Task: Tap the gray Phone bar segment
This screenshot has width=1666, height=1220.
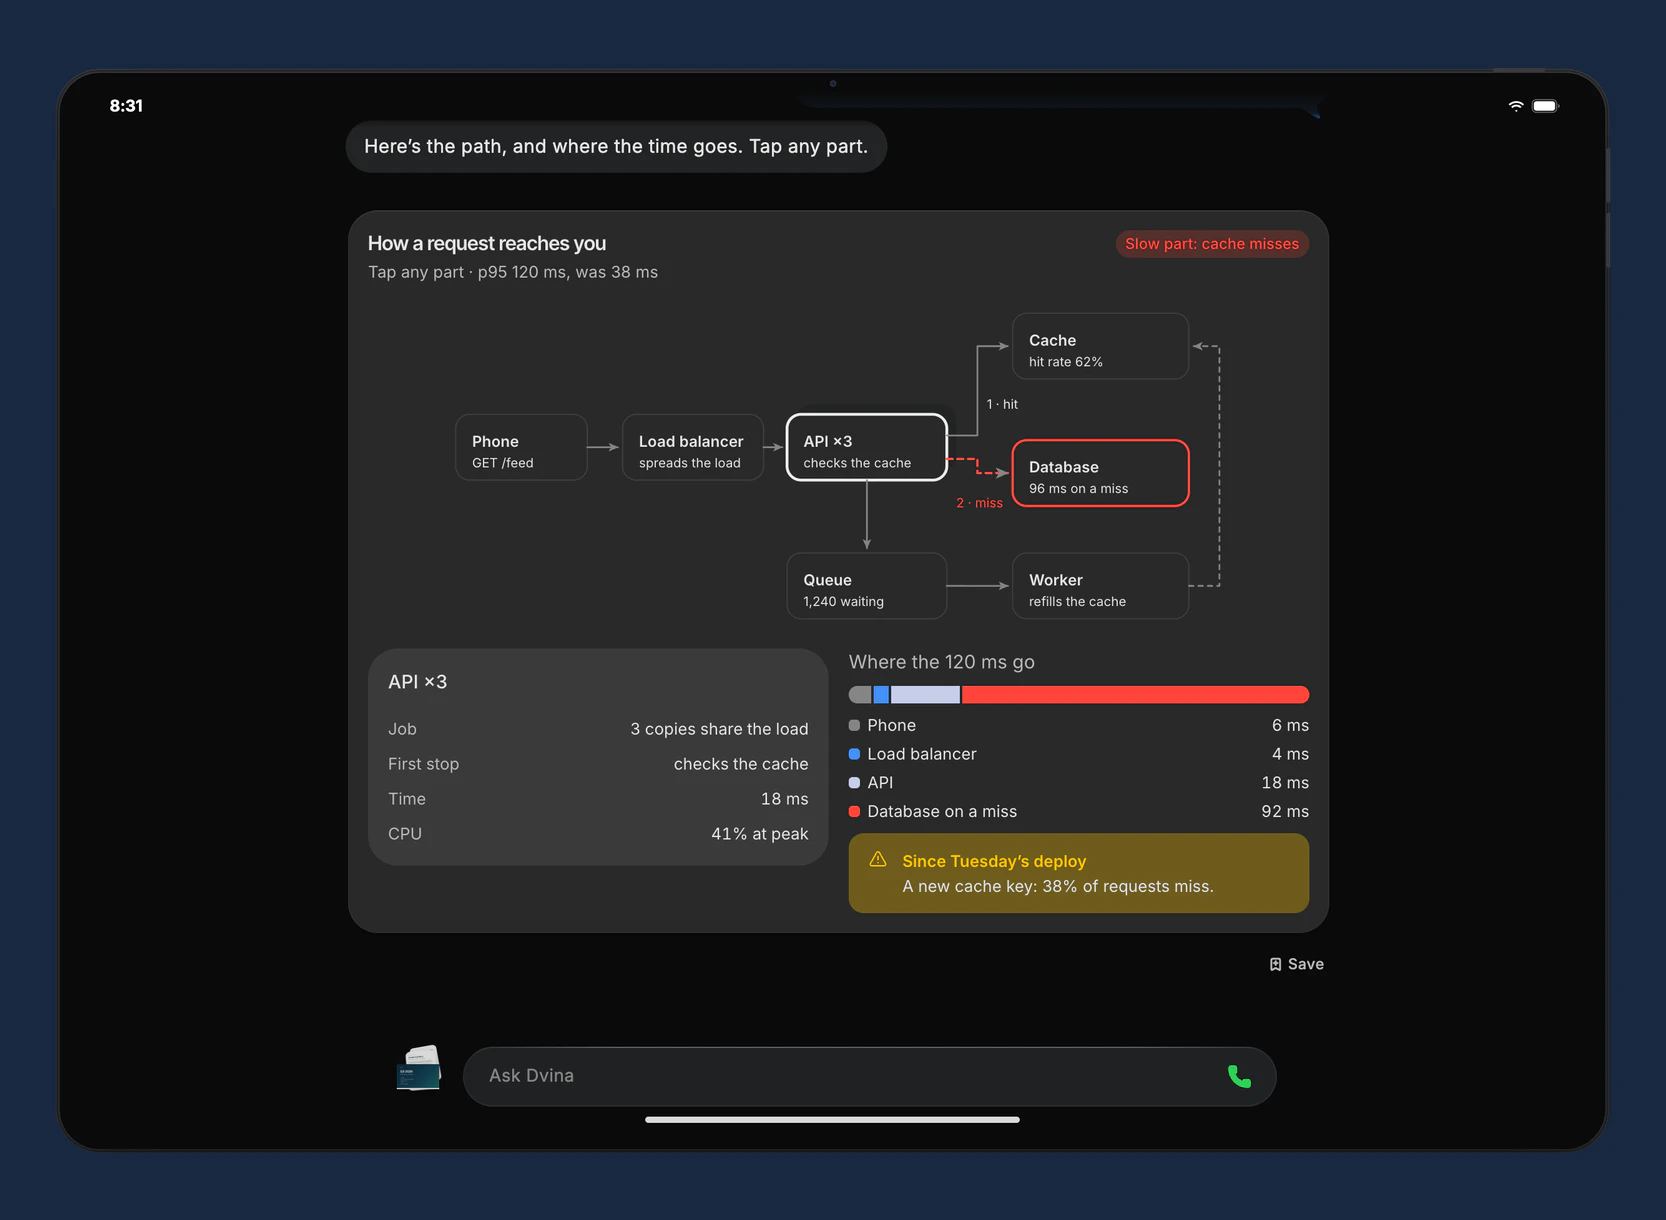Action: tap(860, 695)
